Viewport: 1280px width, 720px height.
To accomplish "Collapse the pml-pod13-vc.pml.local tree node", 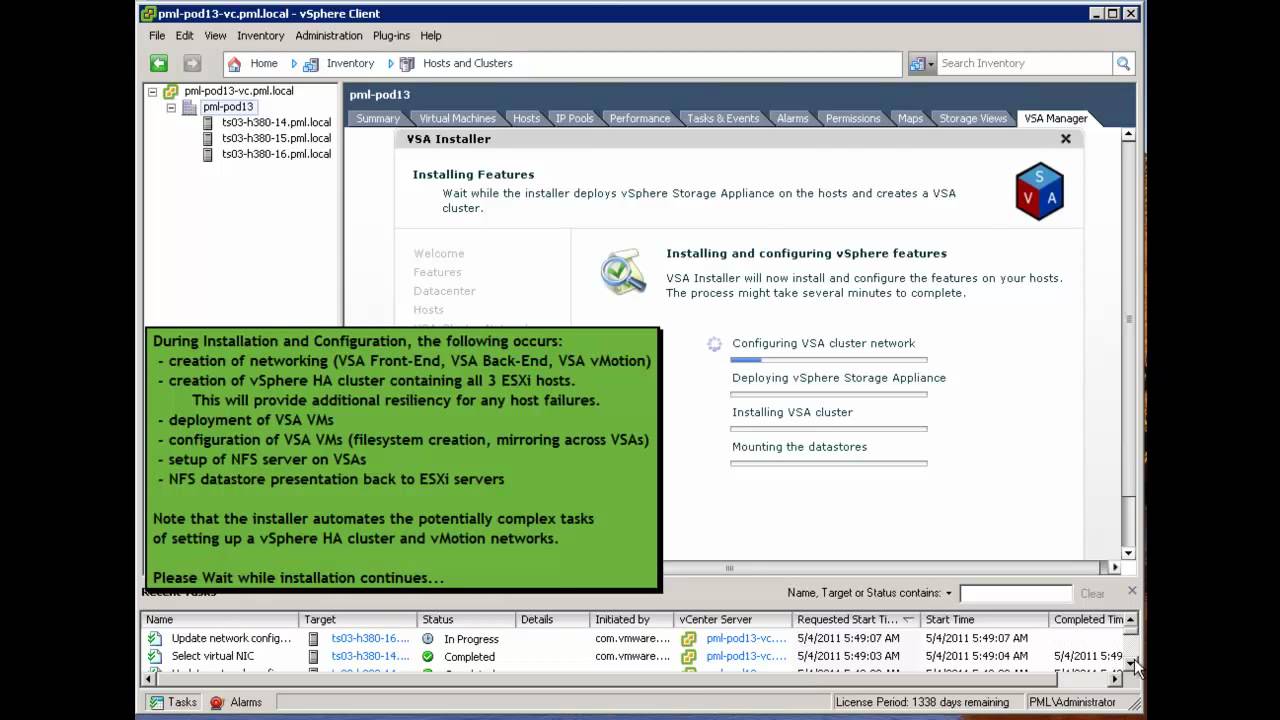I will pos(153,91).
